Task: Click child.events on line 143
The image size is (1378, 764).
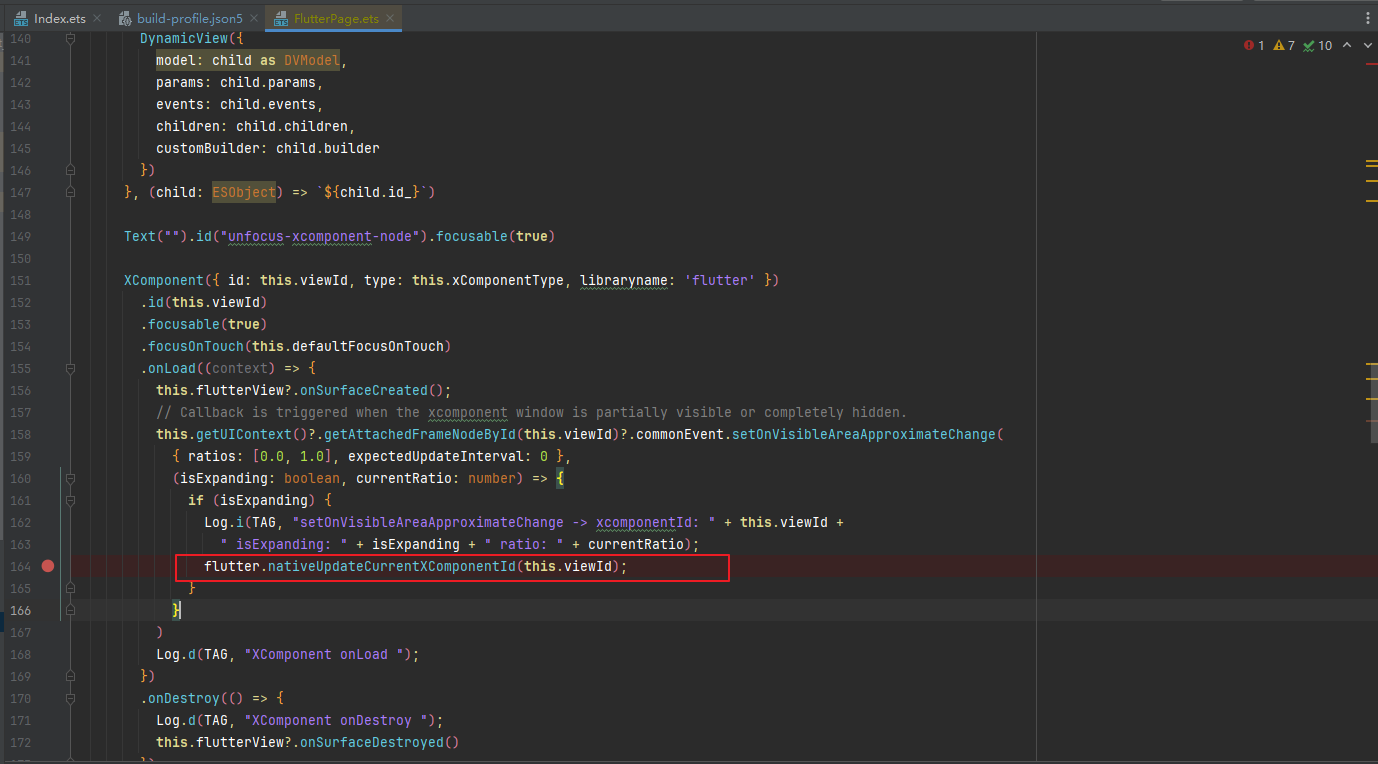Action: [x=268, y=104]
